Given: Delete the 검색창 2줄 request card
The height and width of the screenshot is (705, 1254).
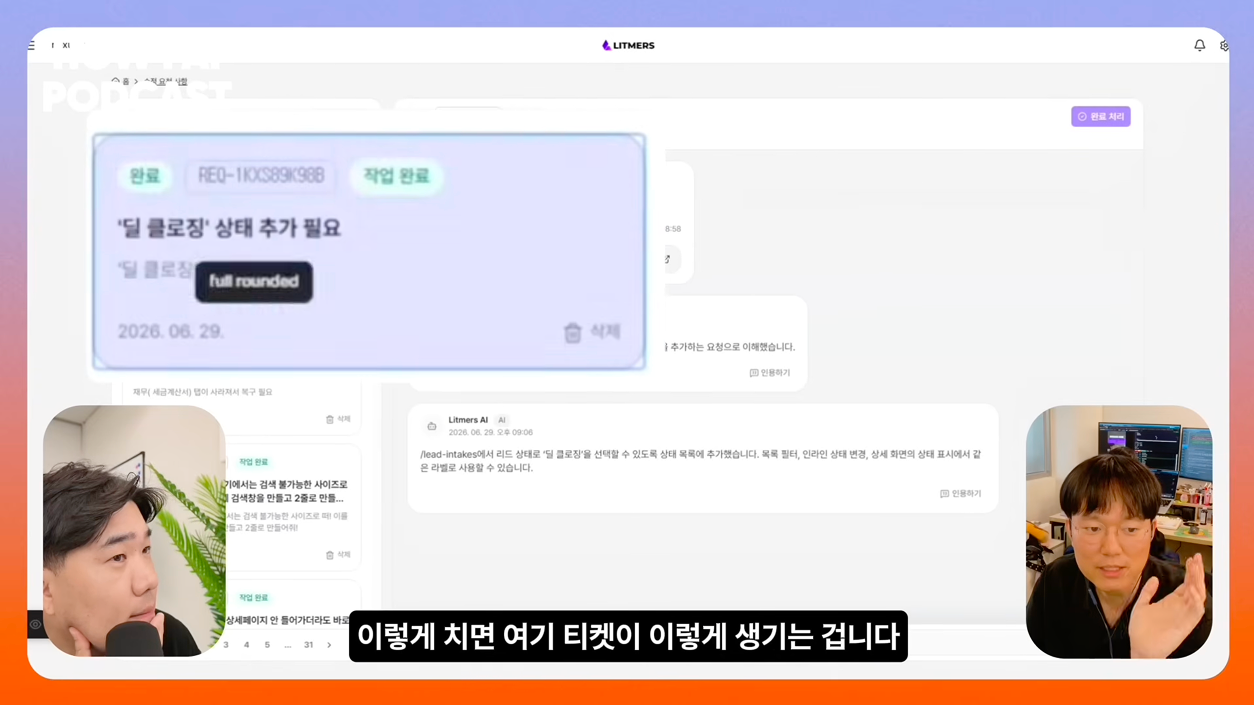Looking at the screenshot, I should click(338, 554).
